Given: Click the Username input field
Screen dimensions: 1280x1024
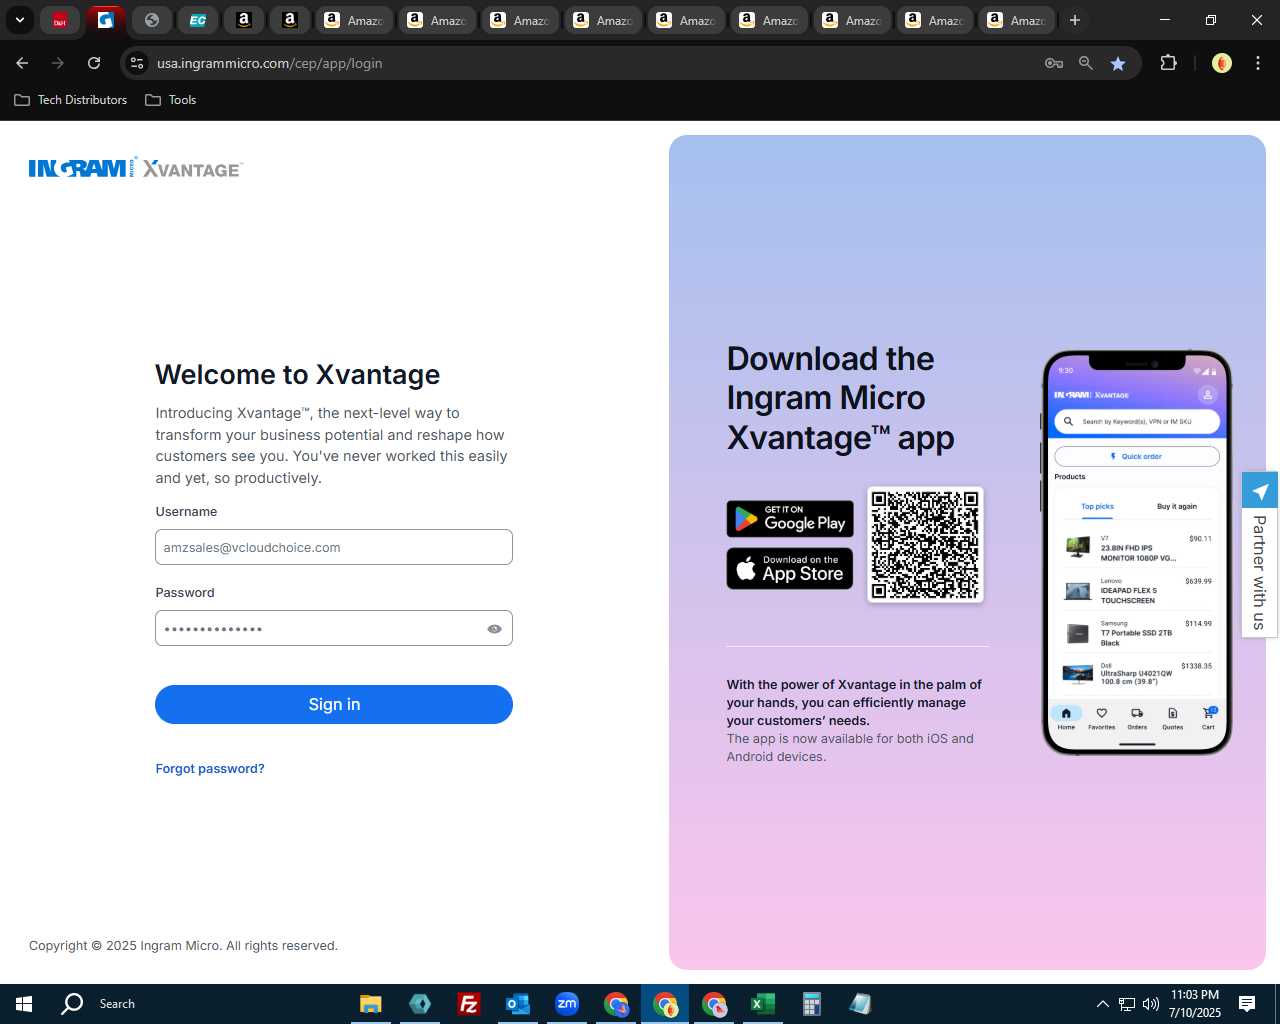Looking at the screenshot, I should (x=334, y=547).
